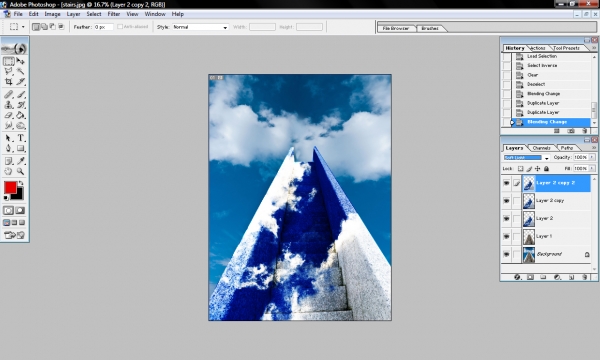The height and width of the screenshot is (360, 600).
Task: Choose the Paint Bucket tool
Action: (20, 115)
